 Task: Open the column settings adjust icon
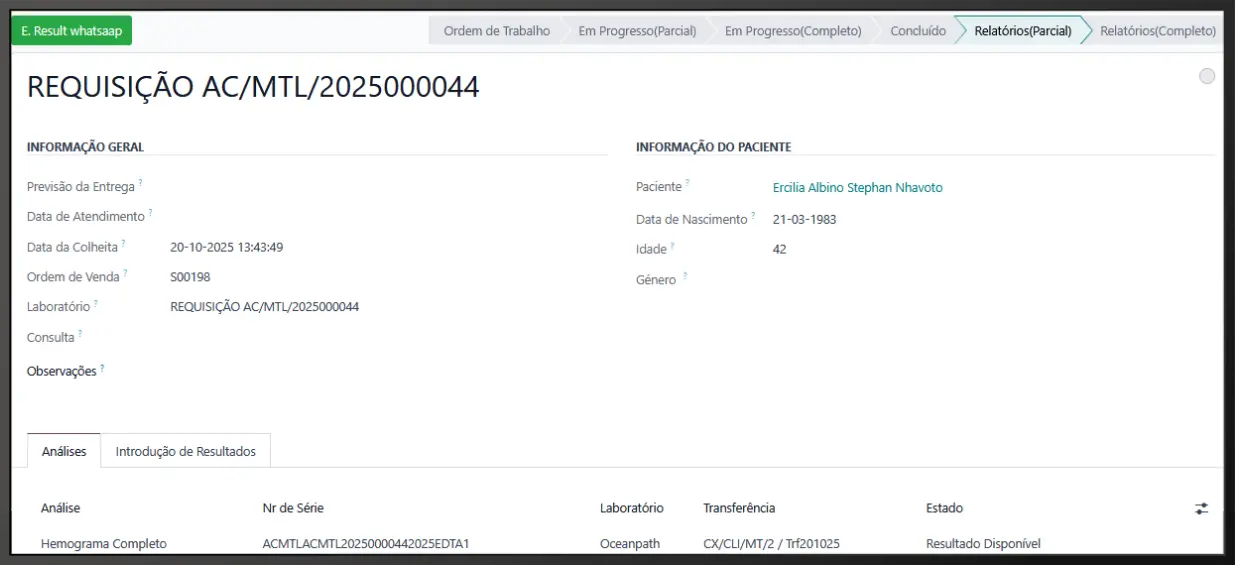(x=1201, y=508)
